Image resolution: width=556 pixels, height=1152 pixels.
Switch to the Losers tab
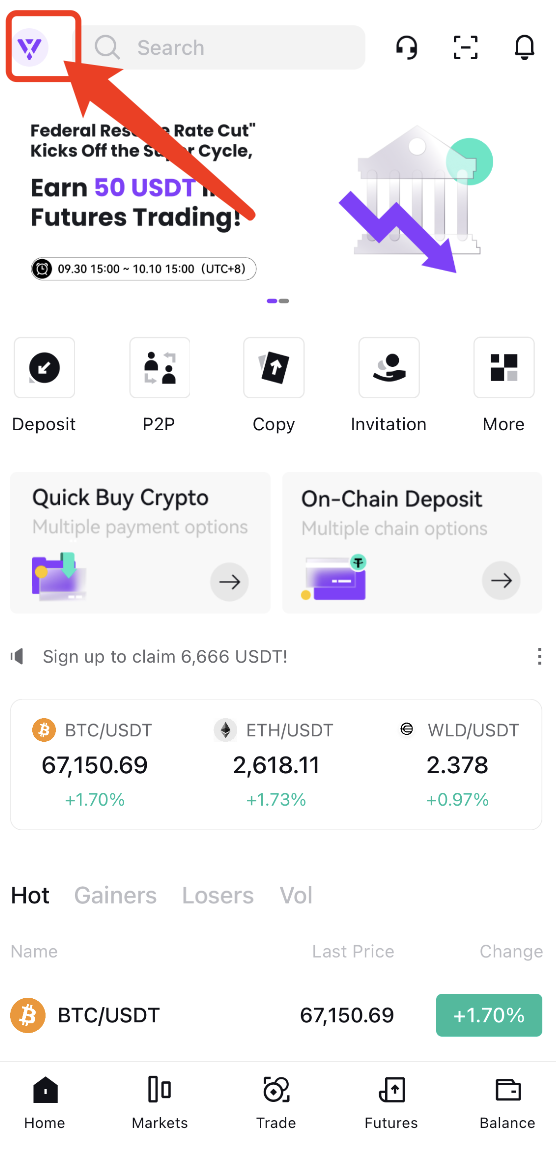[x=218, y=896]
